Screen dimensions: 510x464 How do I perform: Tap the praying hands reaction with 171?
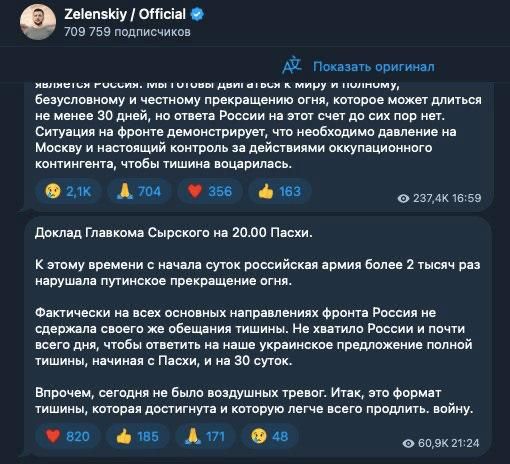(205, 436)
